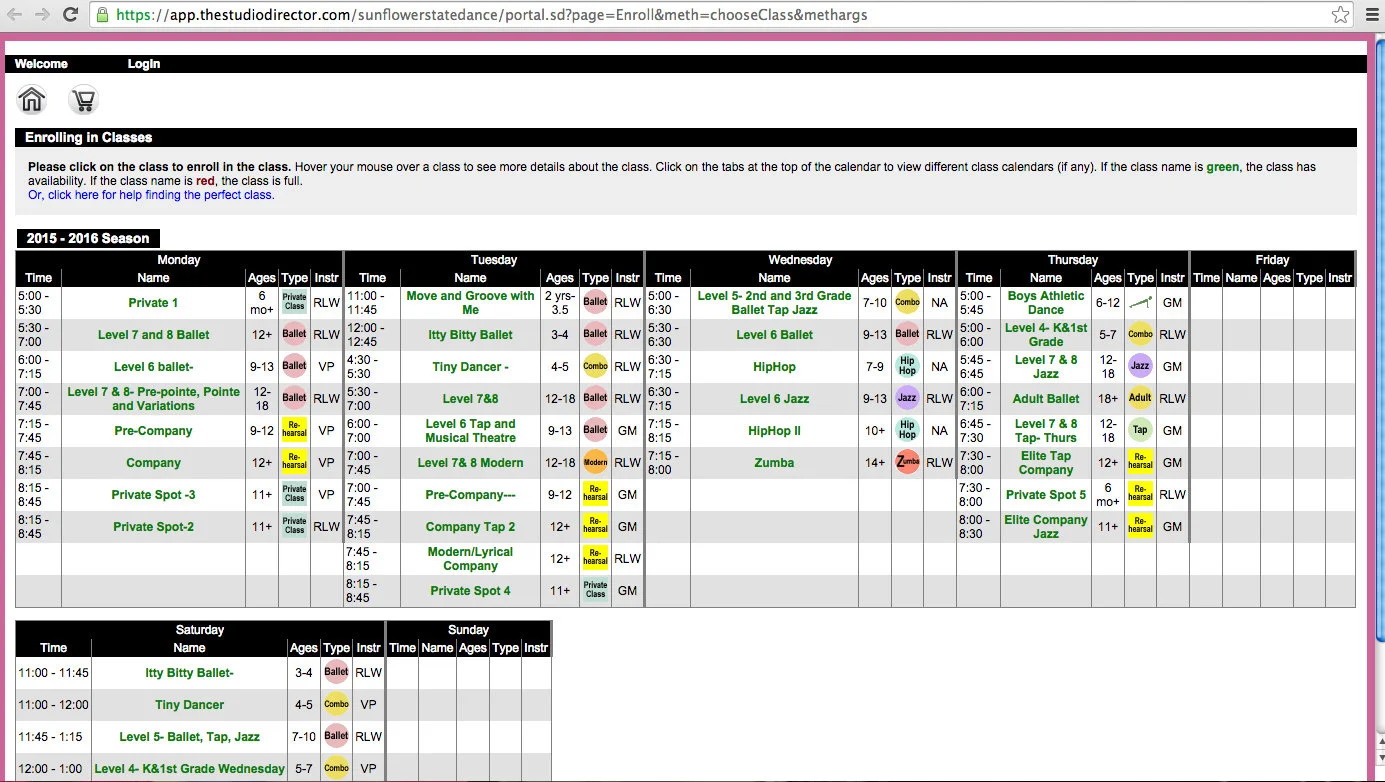Click Jazz icon in Level 6 Jazz row
The height and width of the screenshot is (782, 1385).
[907, 398]
